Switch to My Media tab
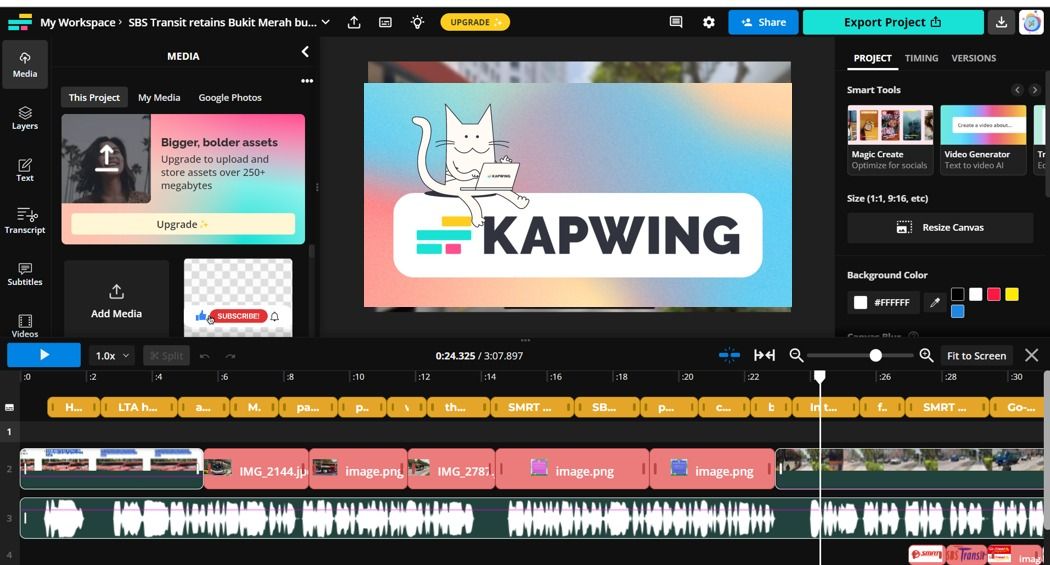The height and width of the screenshot is (565, 1050). tap(159, 98)
